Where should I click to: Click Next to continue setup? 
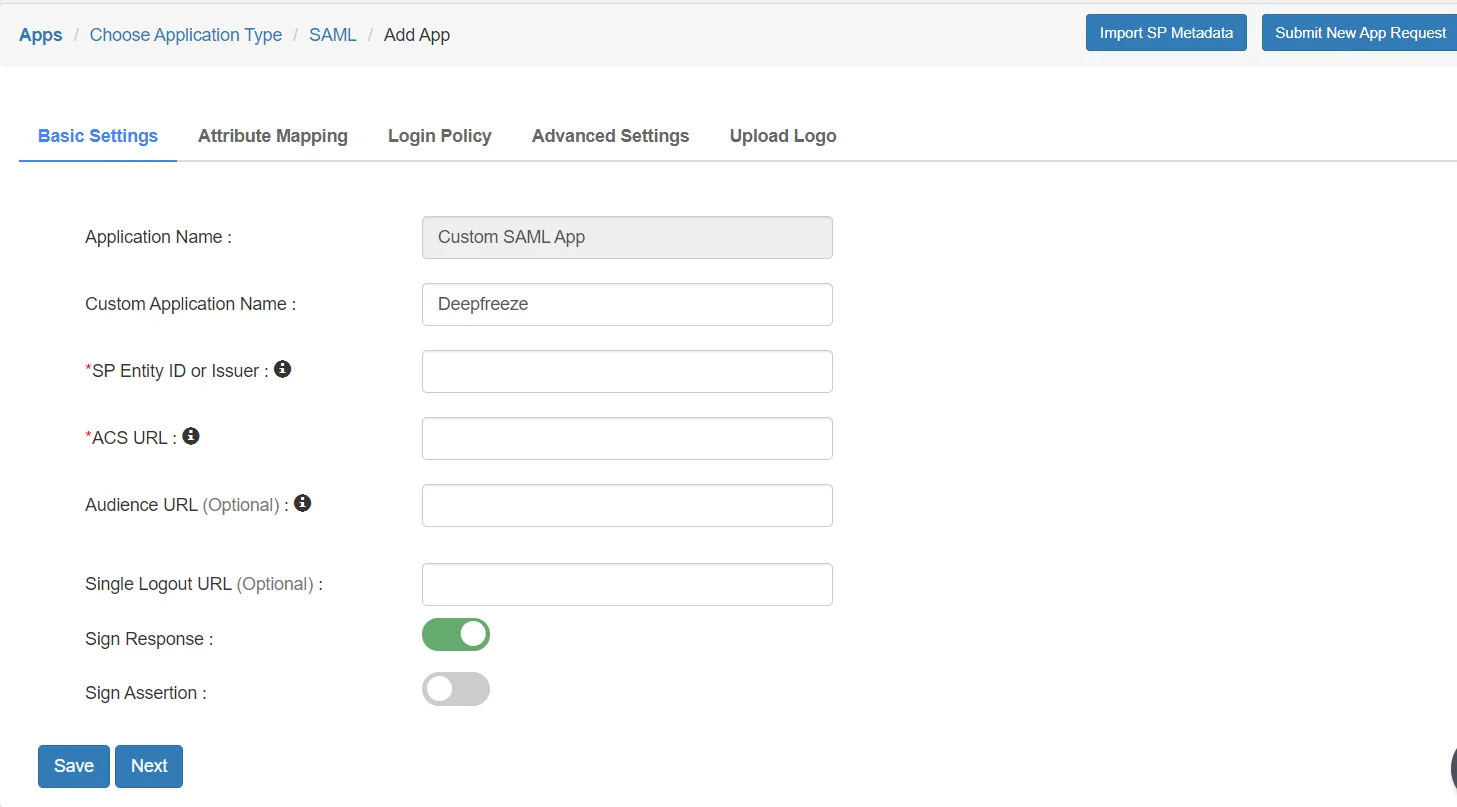[148, 765]
